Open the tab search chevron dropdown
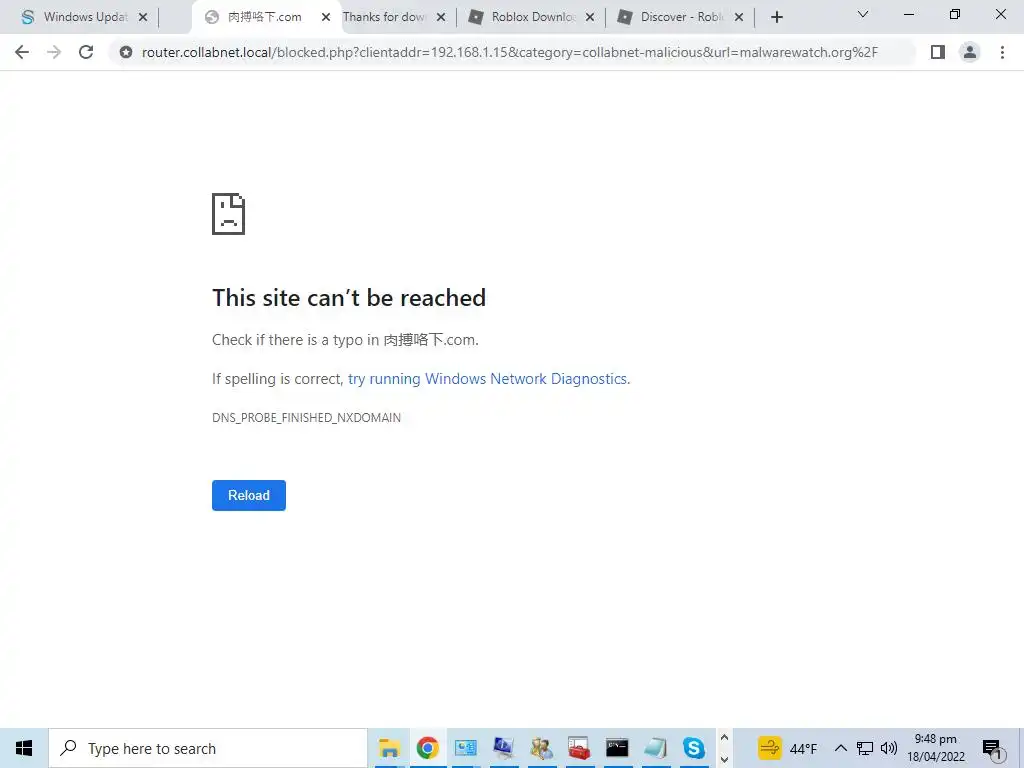The height and width of the screenshot is (768, 1024). pos(863,14)
